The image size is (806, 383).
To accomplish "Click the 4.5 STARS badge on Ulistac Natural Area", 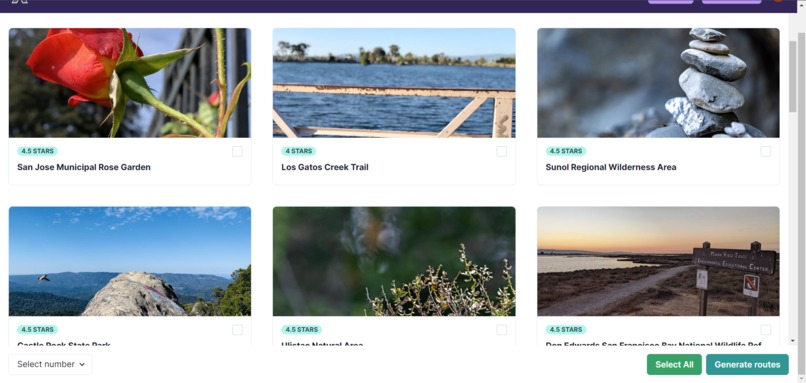I will pos(301,330).
